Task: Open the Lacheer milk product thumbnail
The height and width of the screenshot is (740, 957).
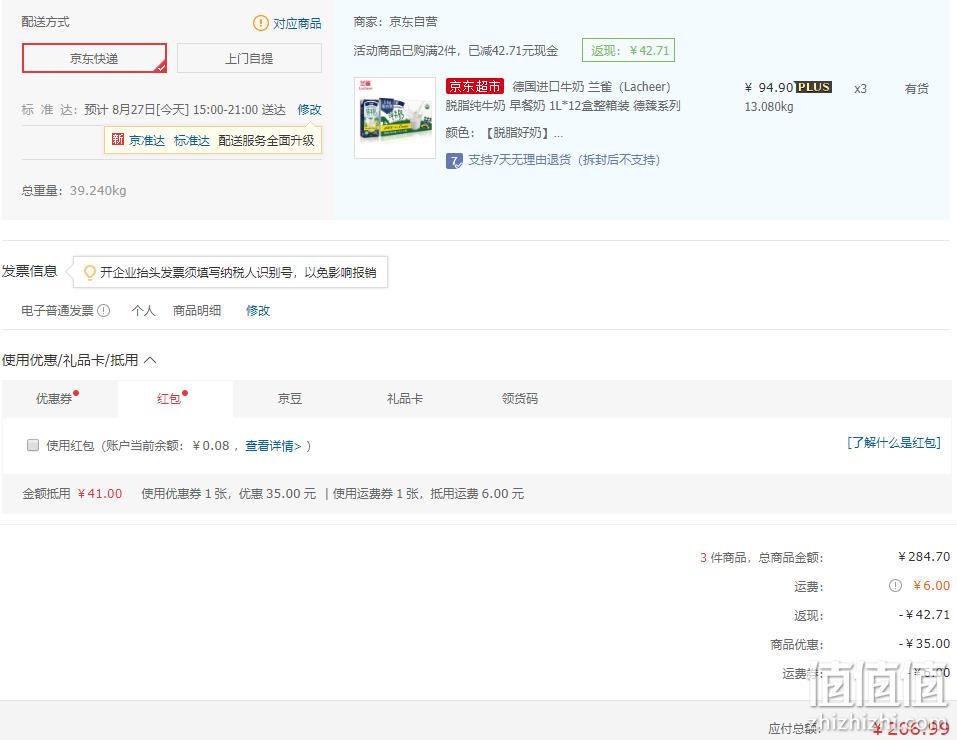Action: pyautogui.click(x=395, y=118)
